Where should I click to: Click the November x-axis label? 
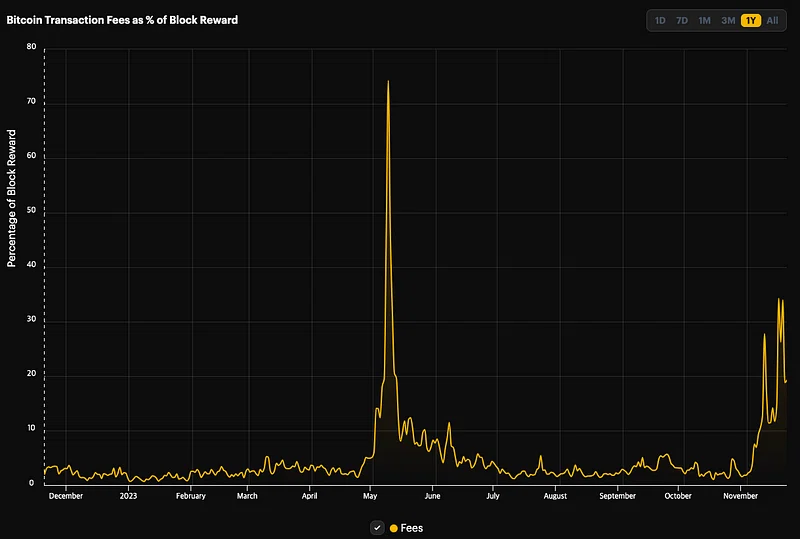tap(741, 496)
